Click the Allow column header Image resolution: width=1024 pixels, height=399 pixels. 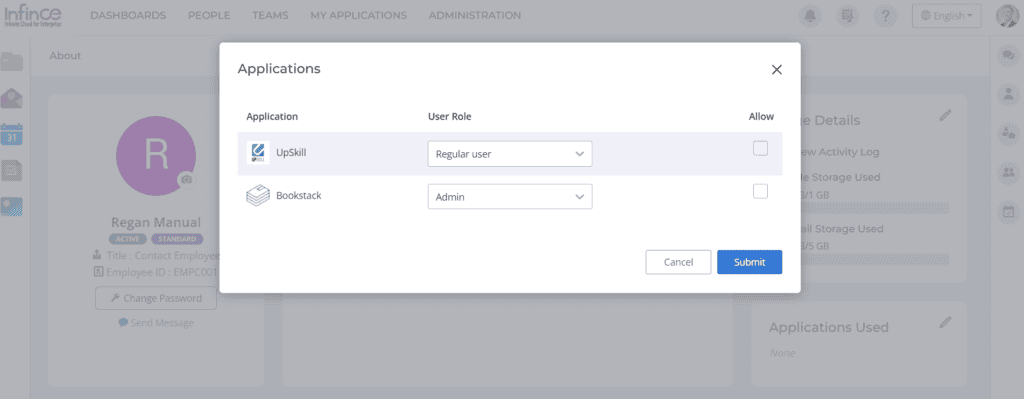click(x=761, y=116)
